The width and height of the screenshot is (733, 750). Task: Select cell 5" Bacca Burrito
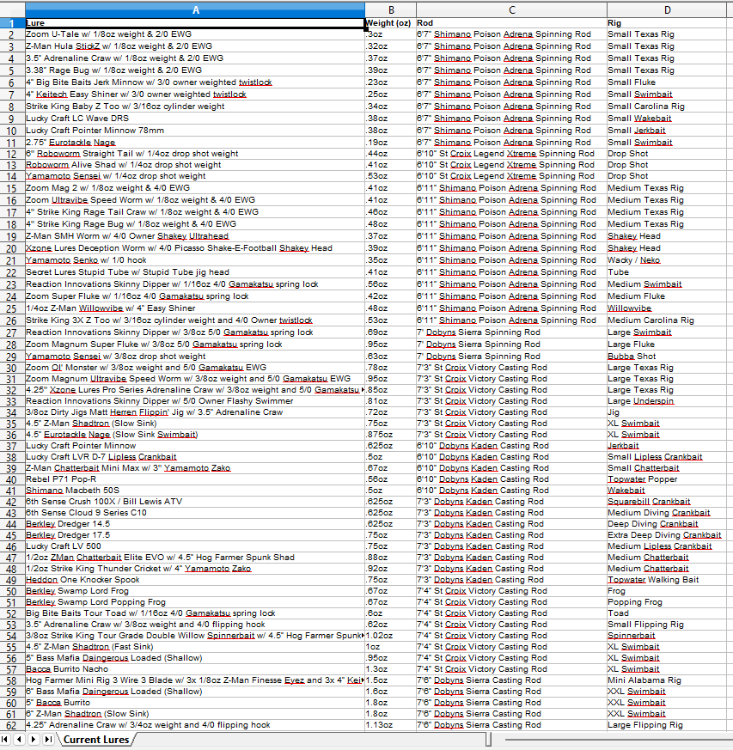tap(195, 703)
